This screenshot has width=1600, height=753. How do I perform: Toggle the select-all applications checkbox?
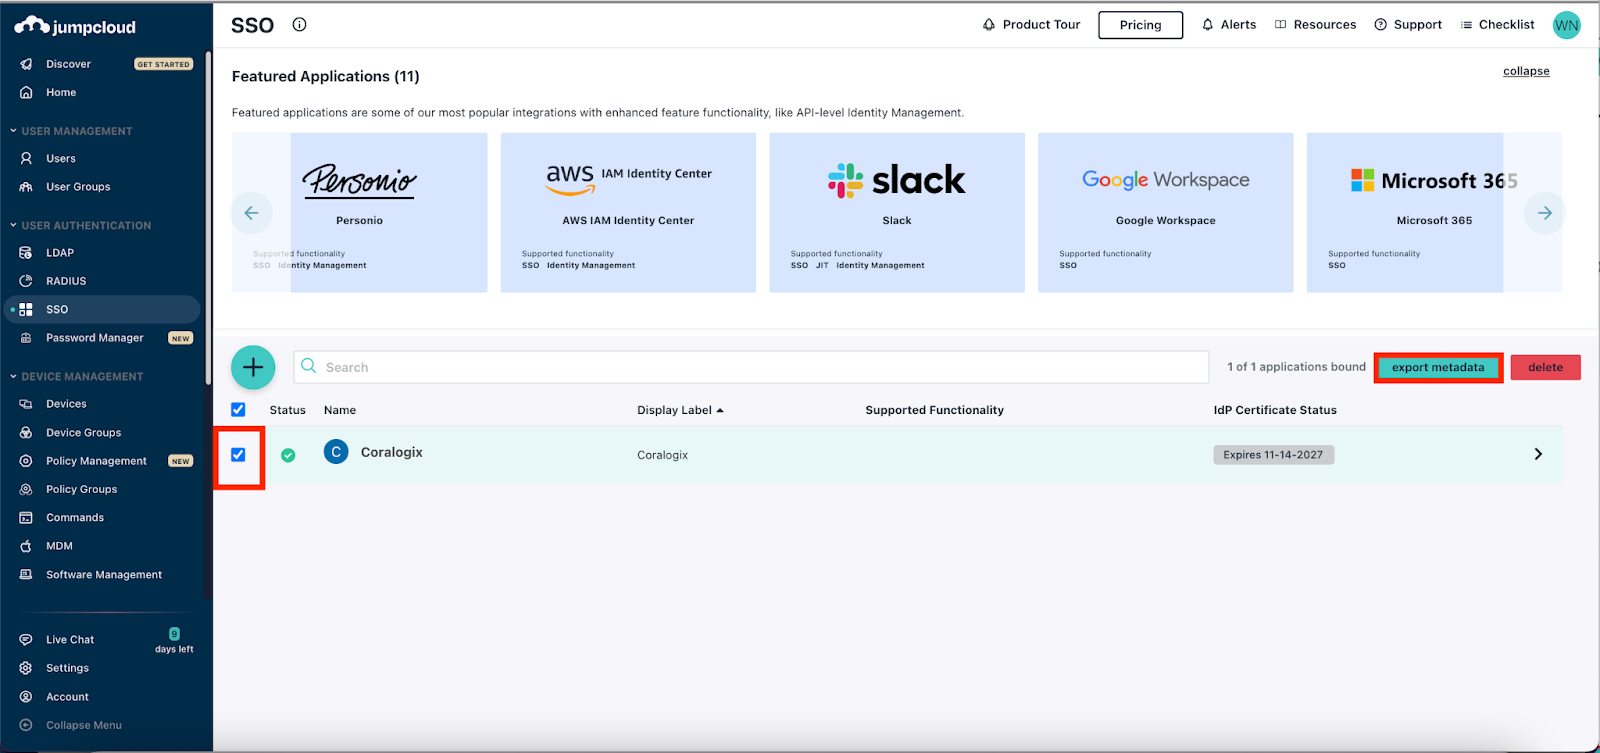pos(238,409)
